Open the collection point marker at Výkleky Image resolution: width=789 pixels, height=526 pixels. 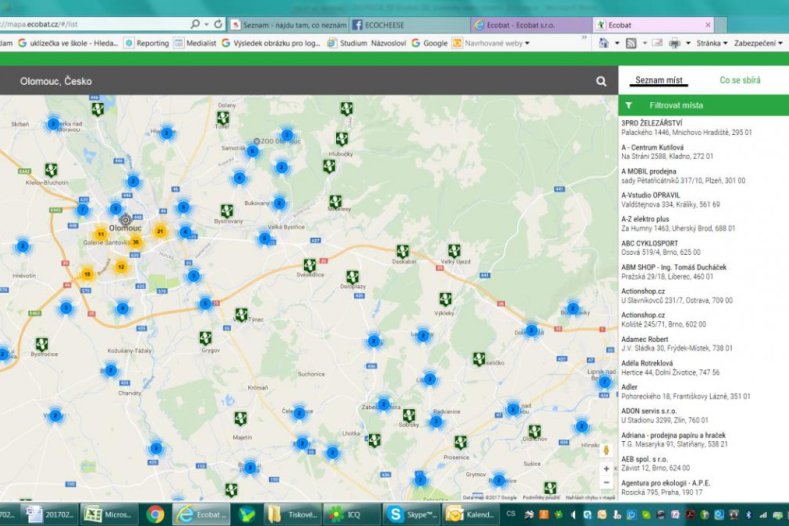click(445, 299)
